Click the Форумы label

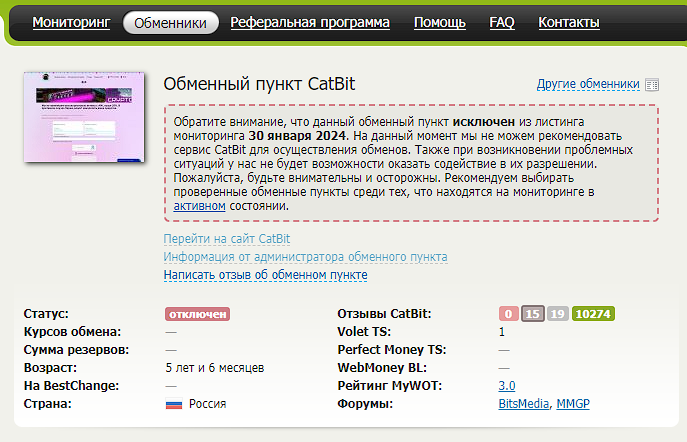coord(365,404)
